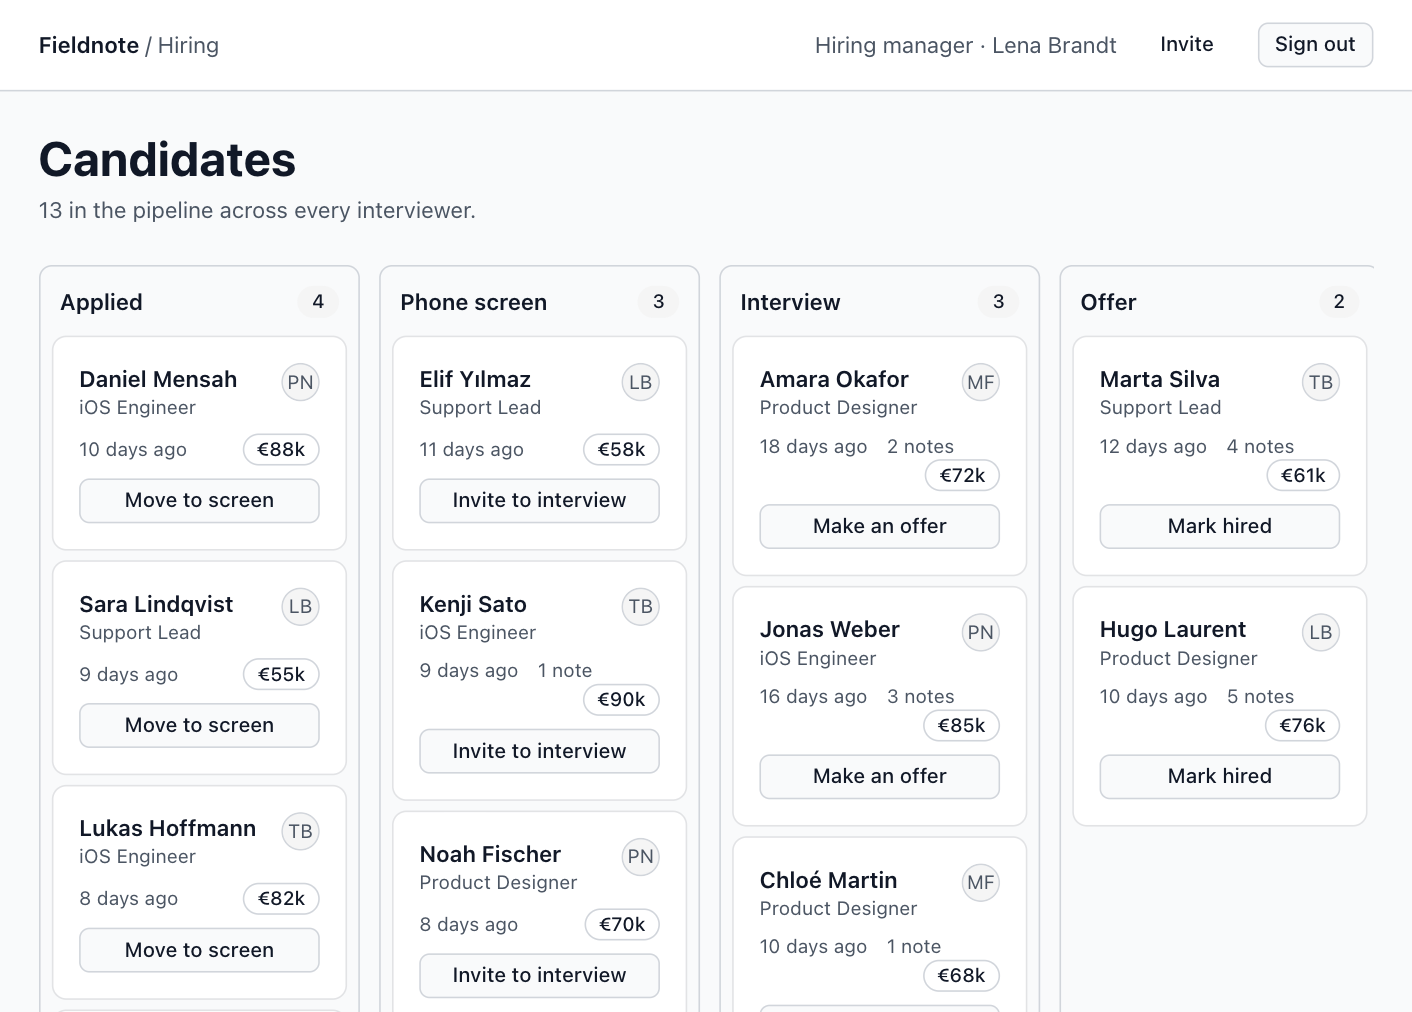Click the LB avatar on Sara Lindqvist's card
1412x1012 pixels.
[x=300, y=606]
